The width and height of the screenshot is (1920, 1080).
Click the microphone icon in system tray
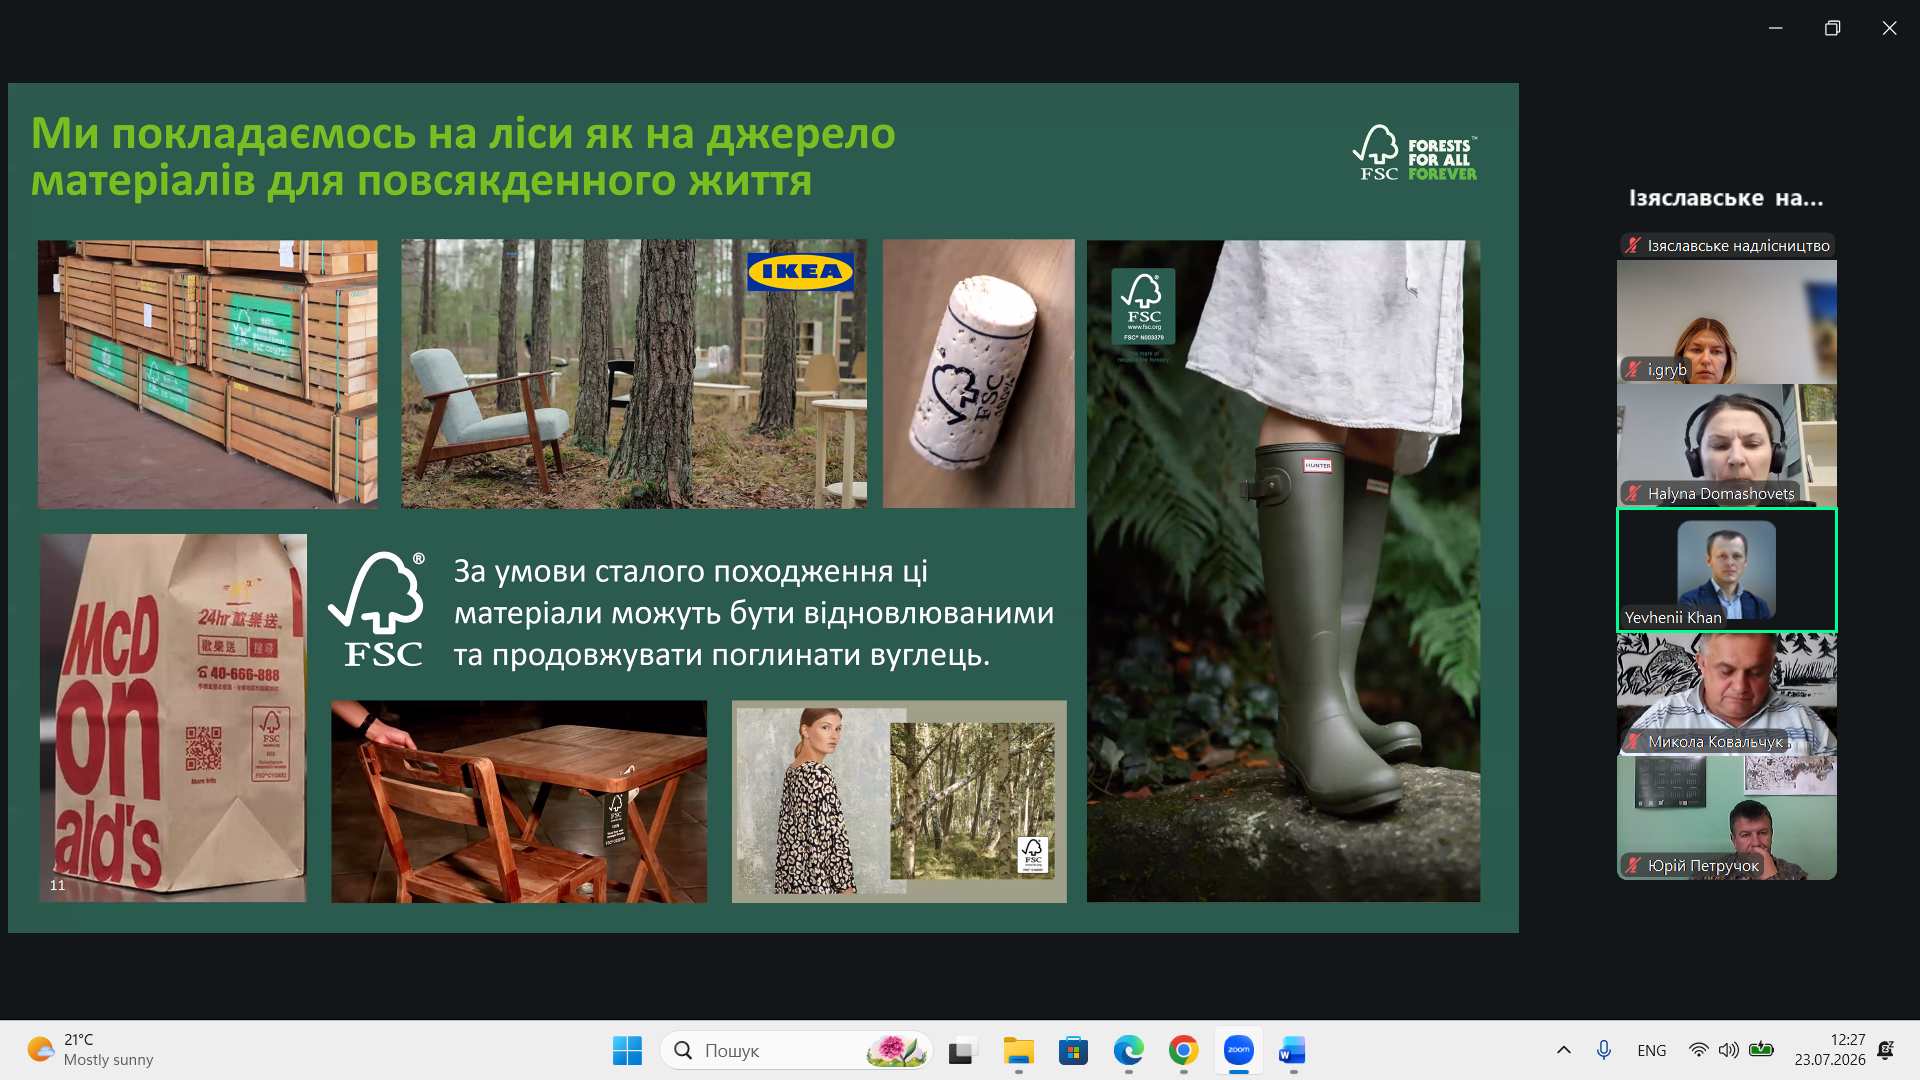pyautogui.click(x=1604, y=1050)
